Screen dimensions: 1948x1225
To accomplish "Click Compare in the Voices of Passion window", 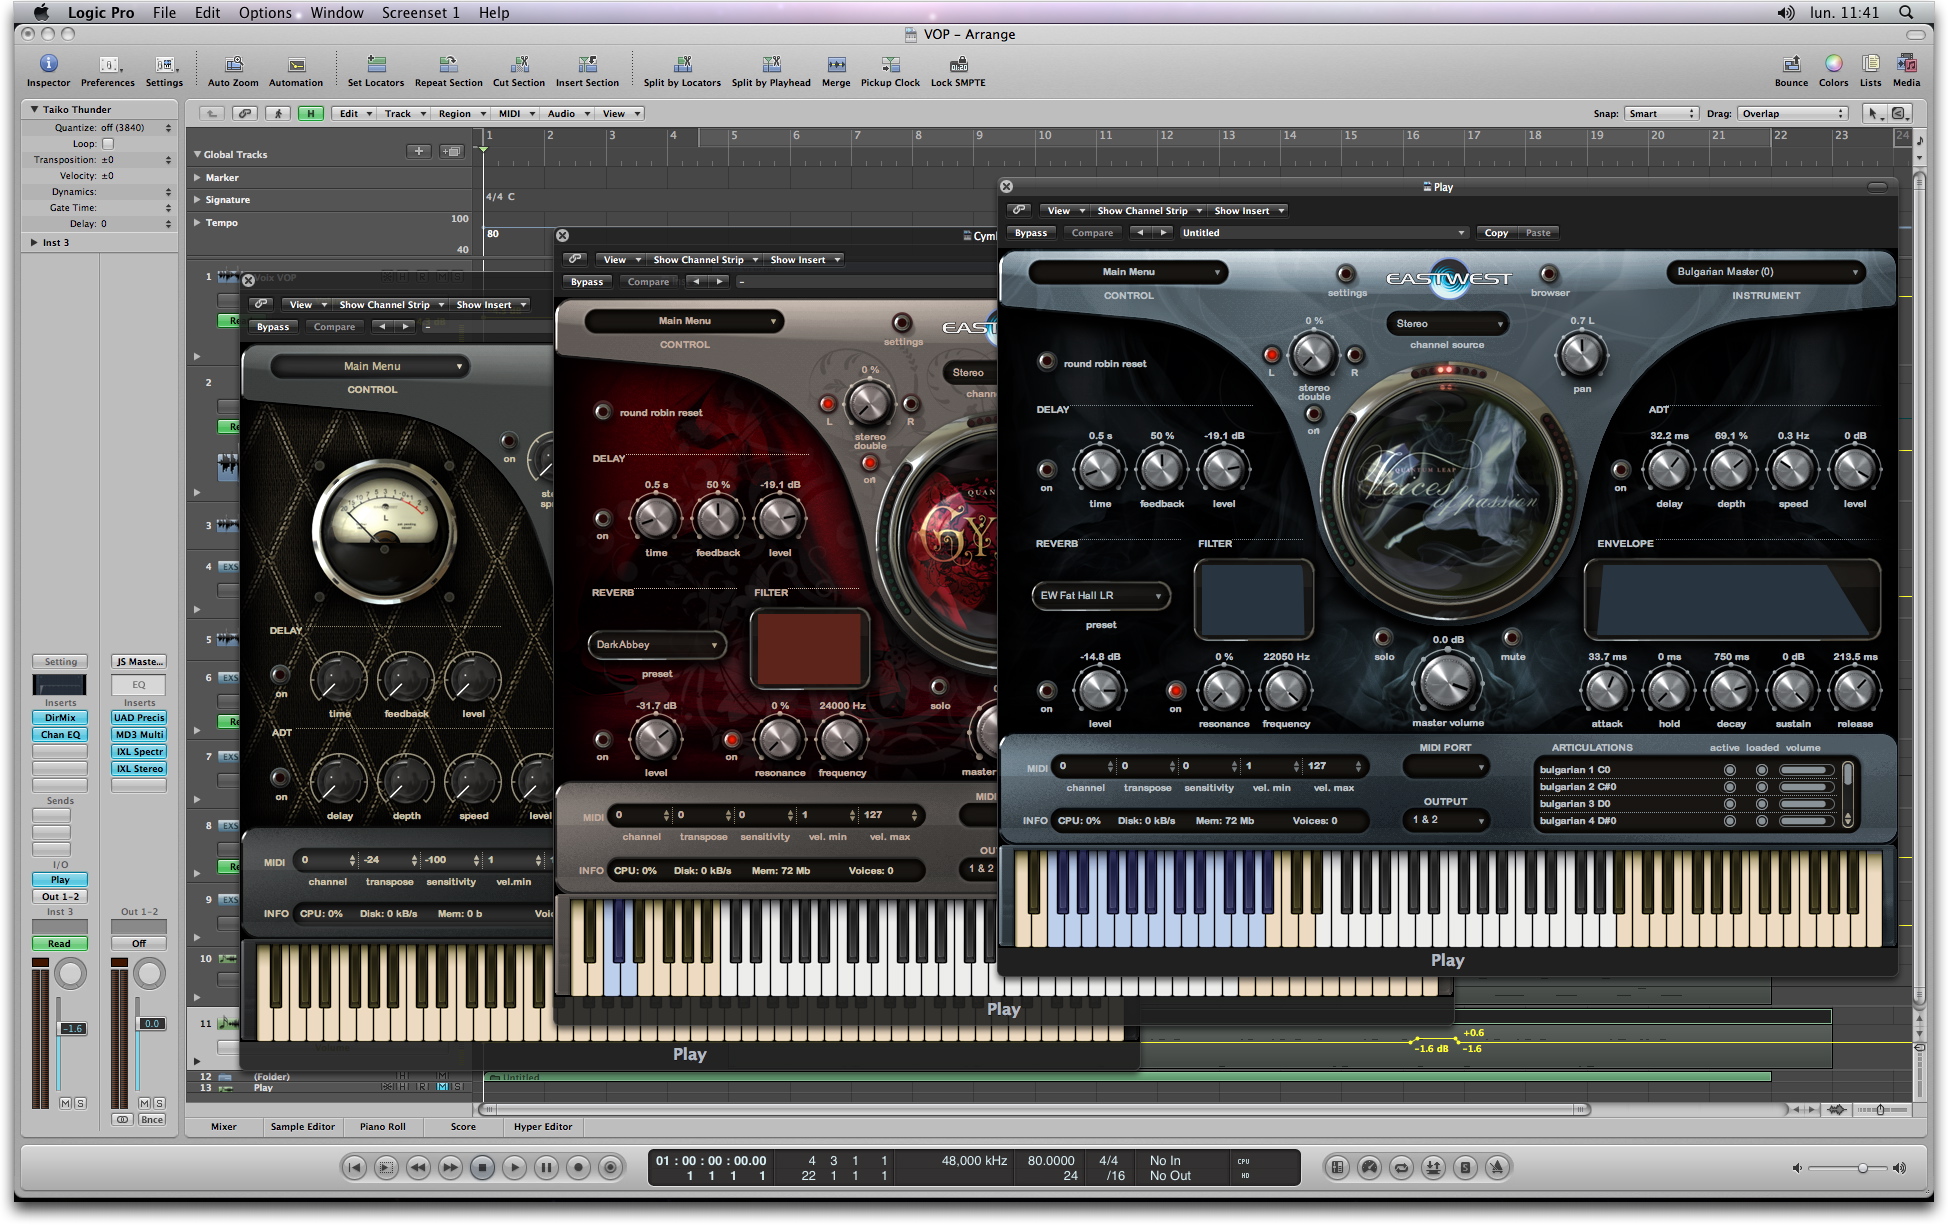I will coord(1092,233).
